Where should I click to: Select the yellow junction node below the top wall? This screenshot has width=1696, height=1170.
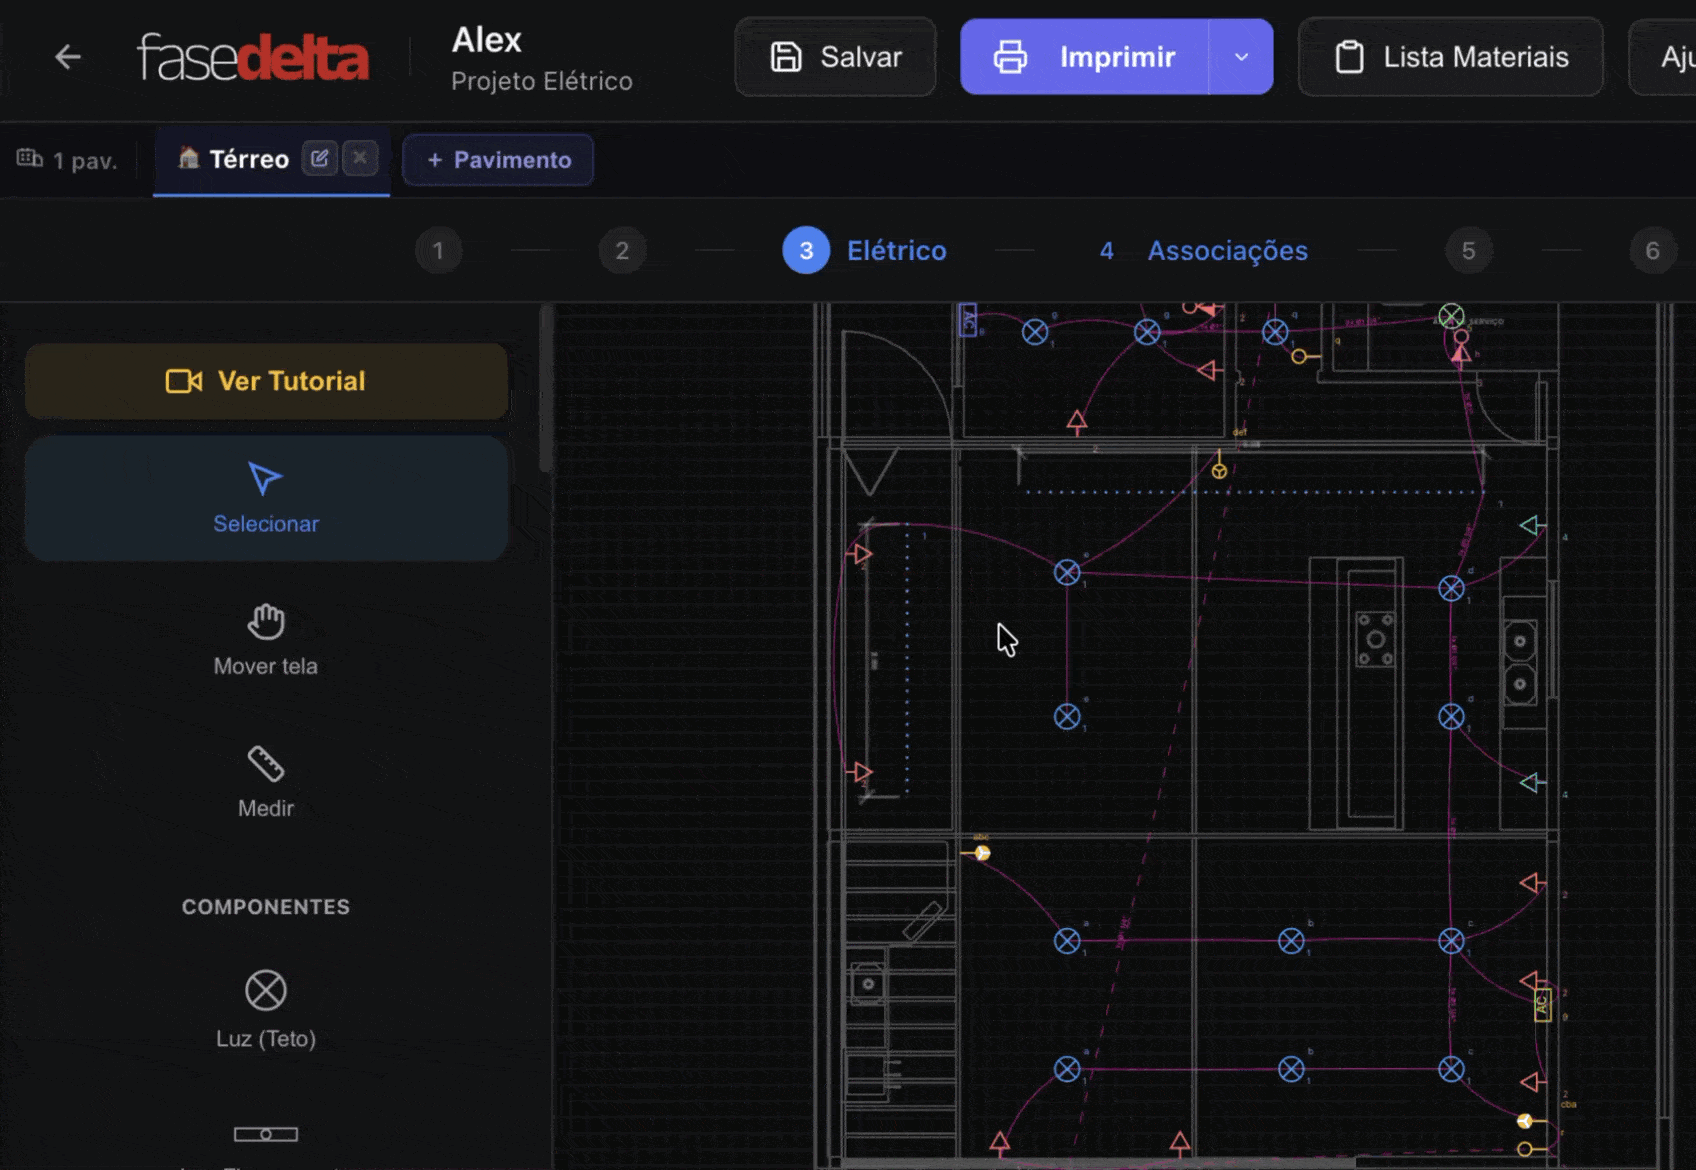tap(1219, 471)
